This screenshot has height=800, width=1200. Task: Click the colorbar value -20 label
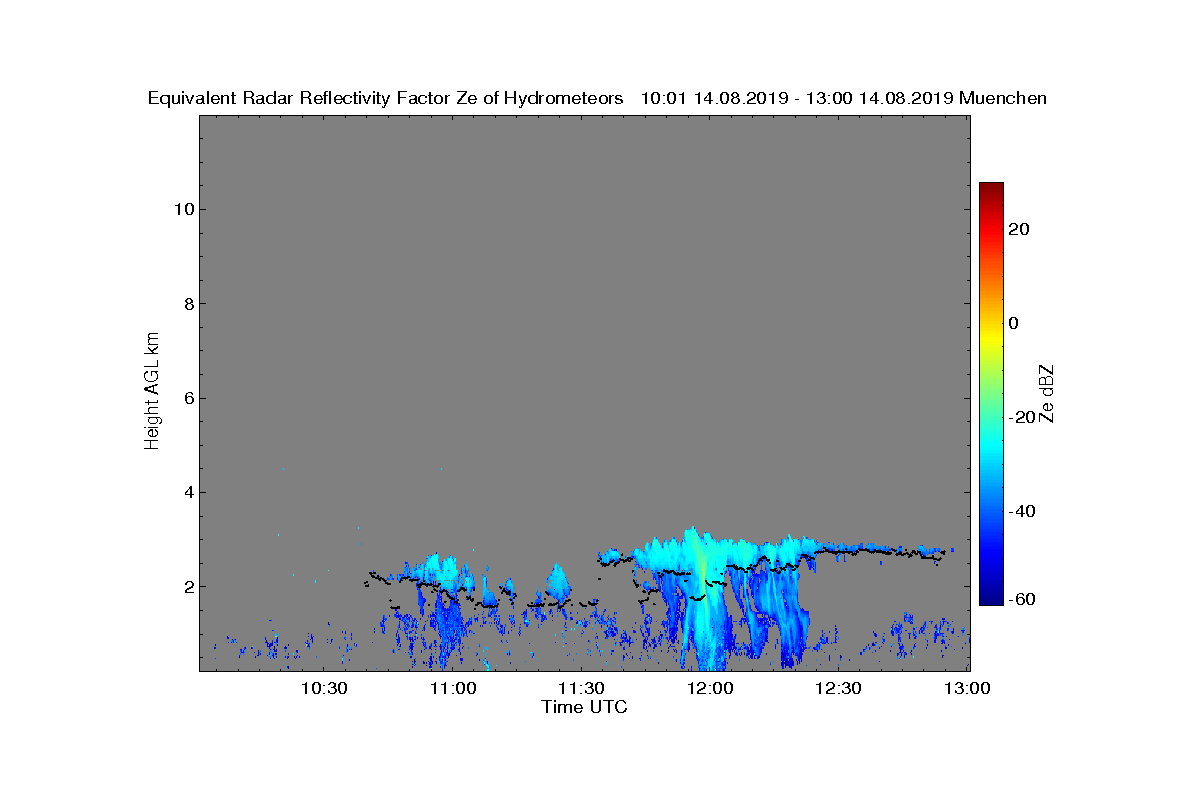click(1022, 417)
